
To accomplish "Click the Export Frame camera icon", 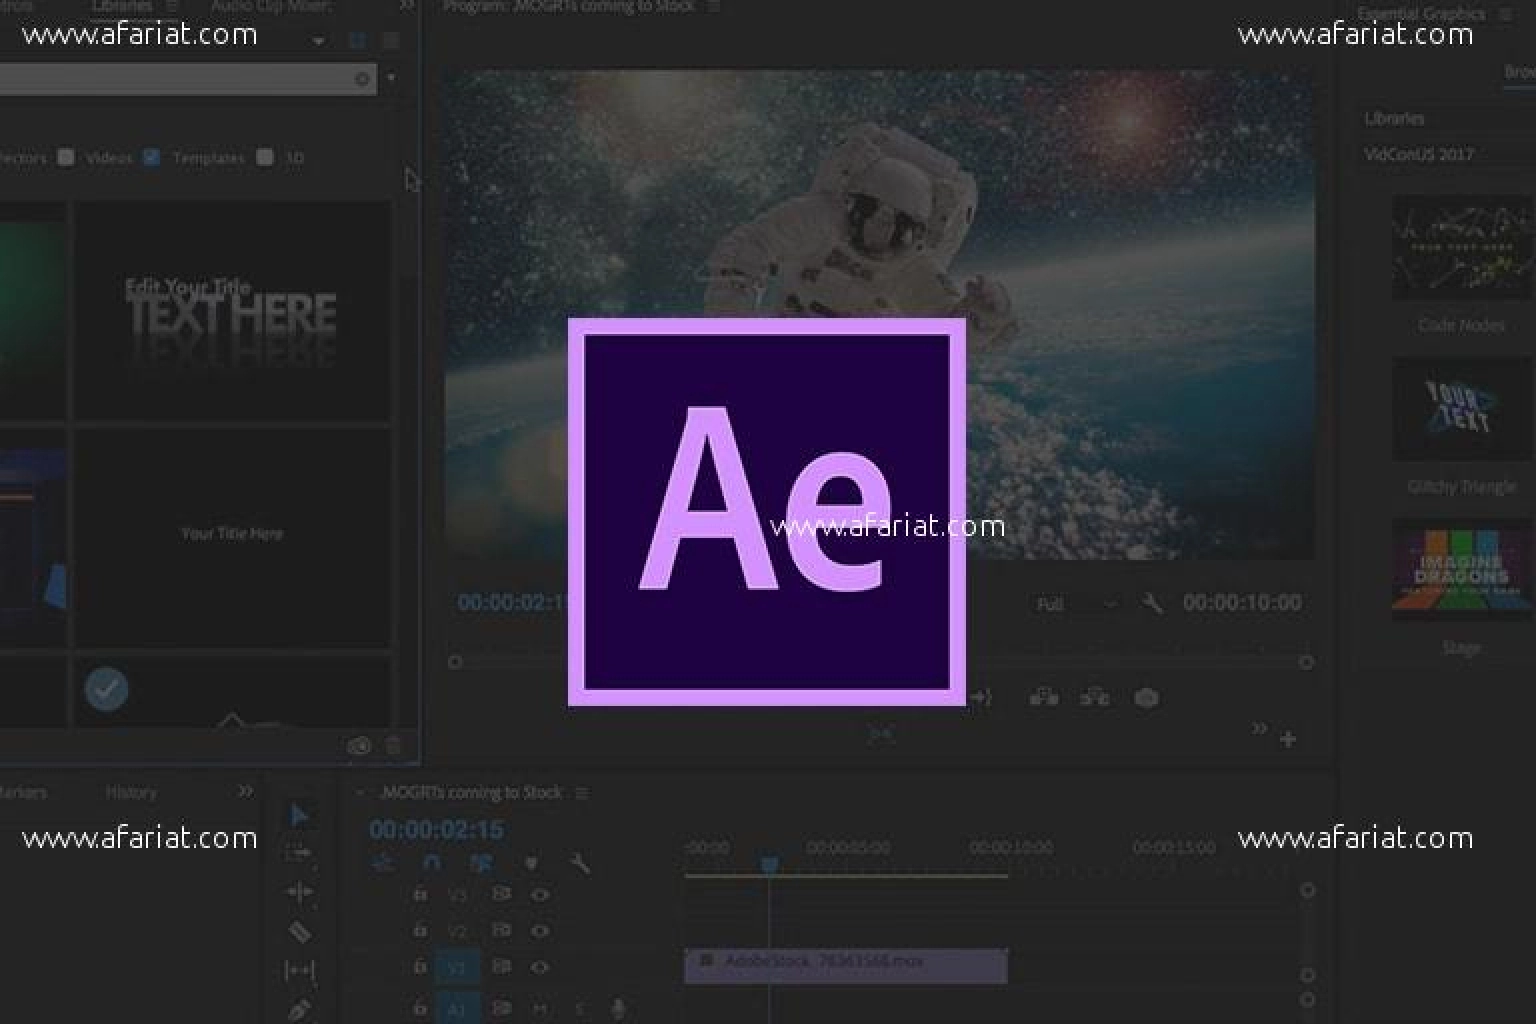I will click(1147, 698).
